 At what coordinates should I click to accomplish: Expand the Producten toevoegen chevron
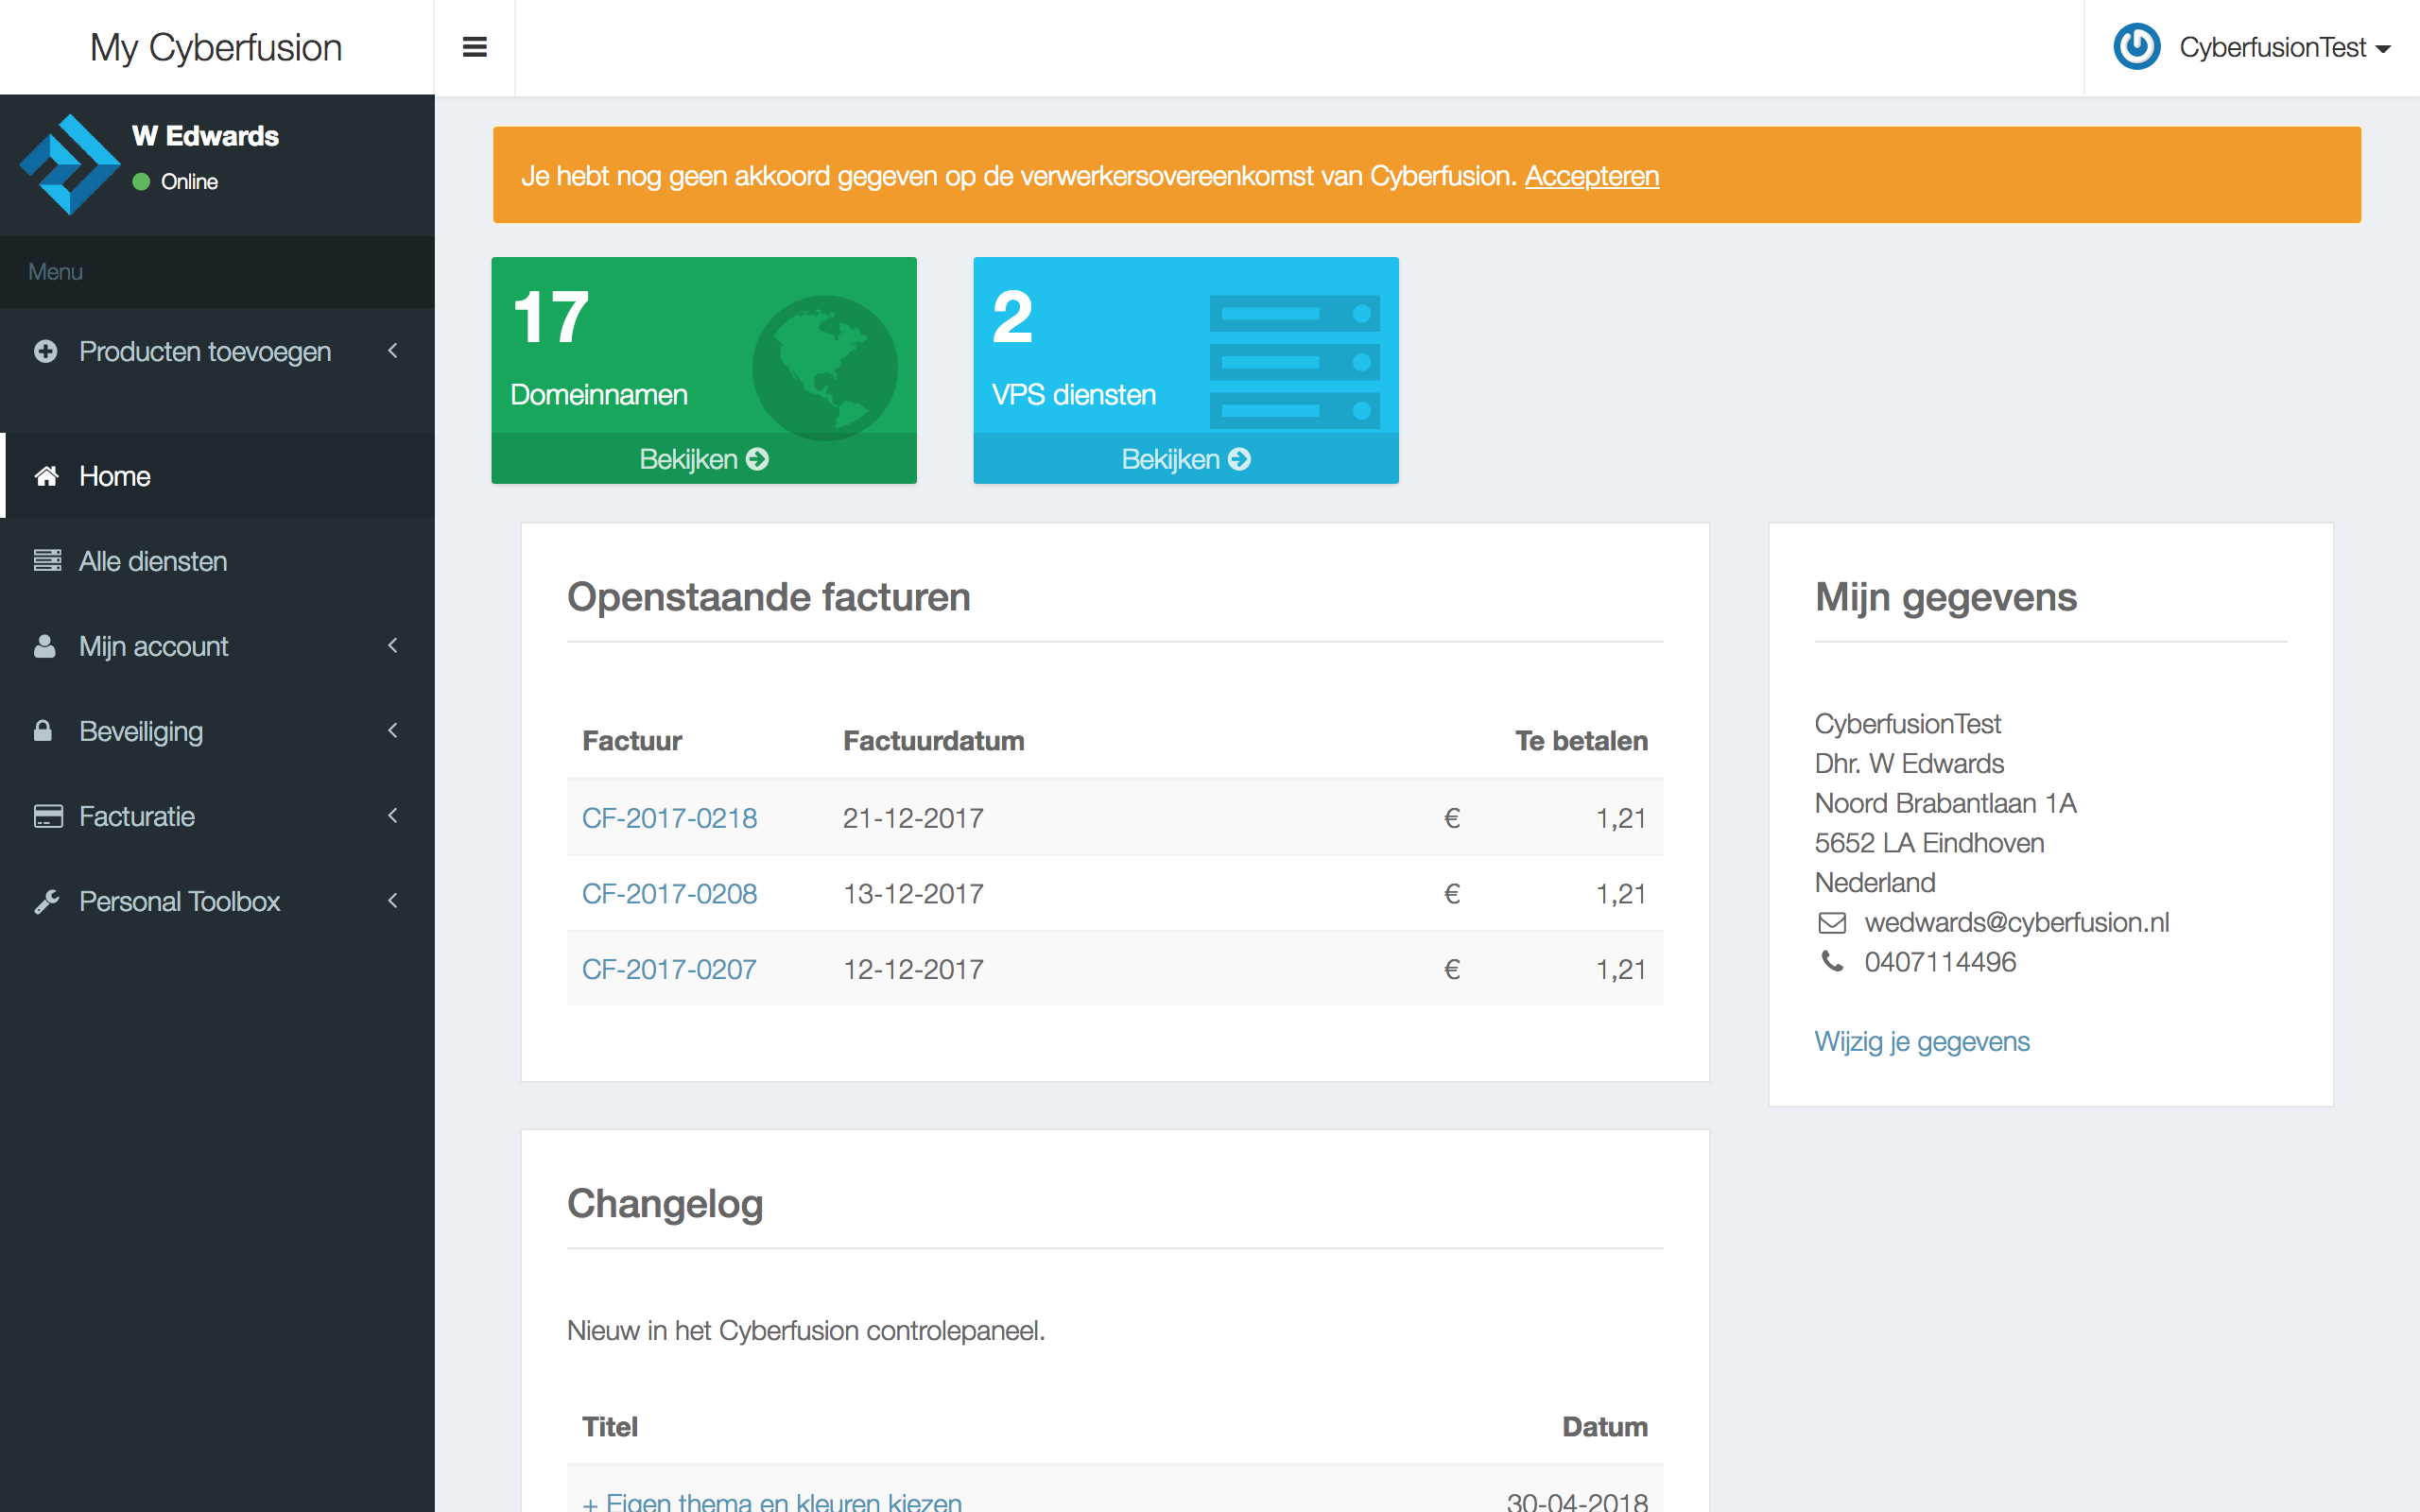click(x=393, y=351)
